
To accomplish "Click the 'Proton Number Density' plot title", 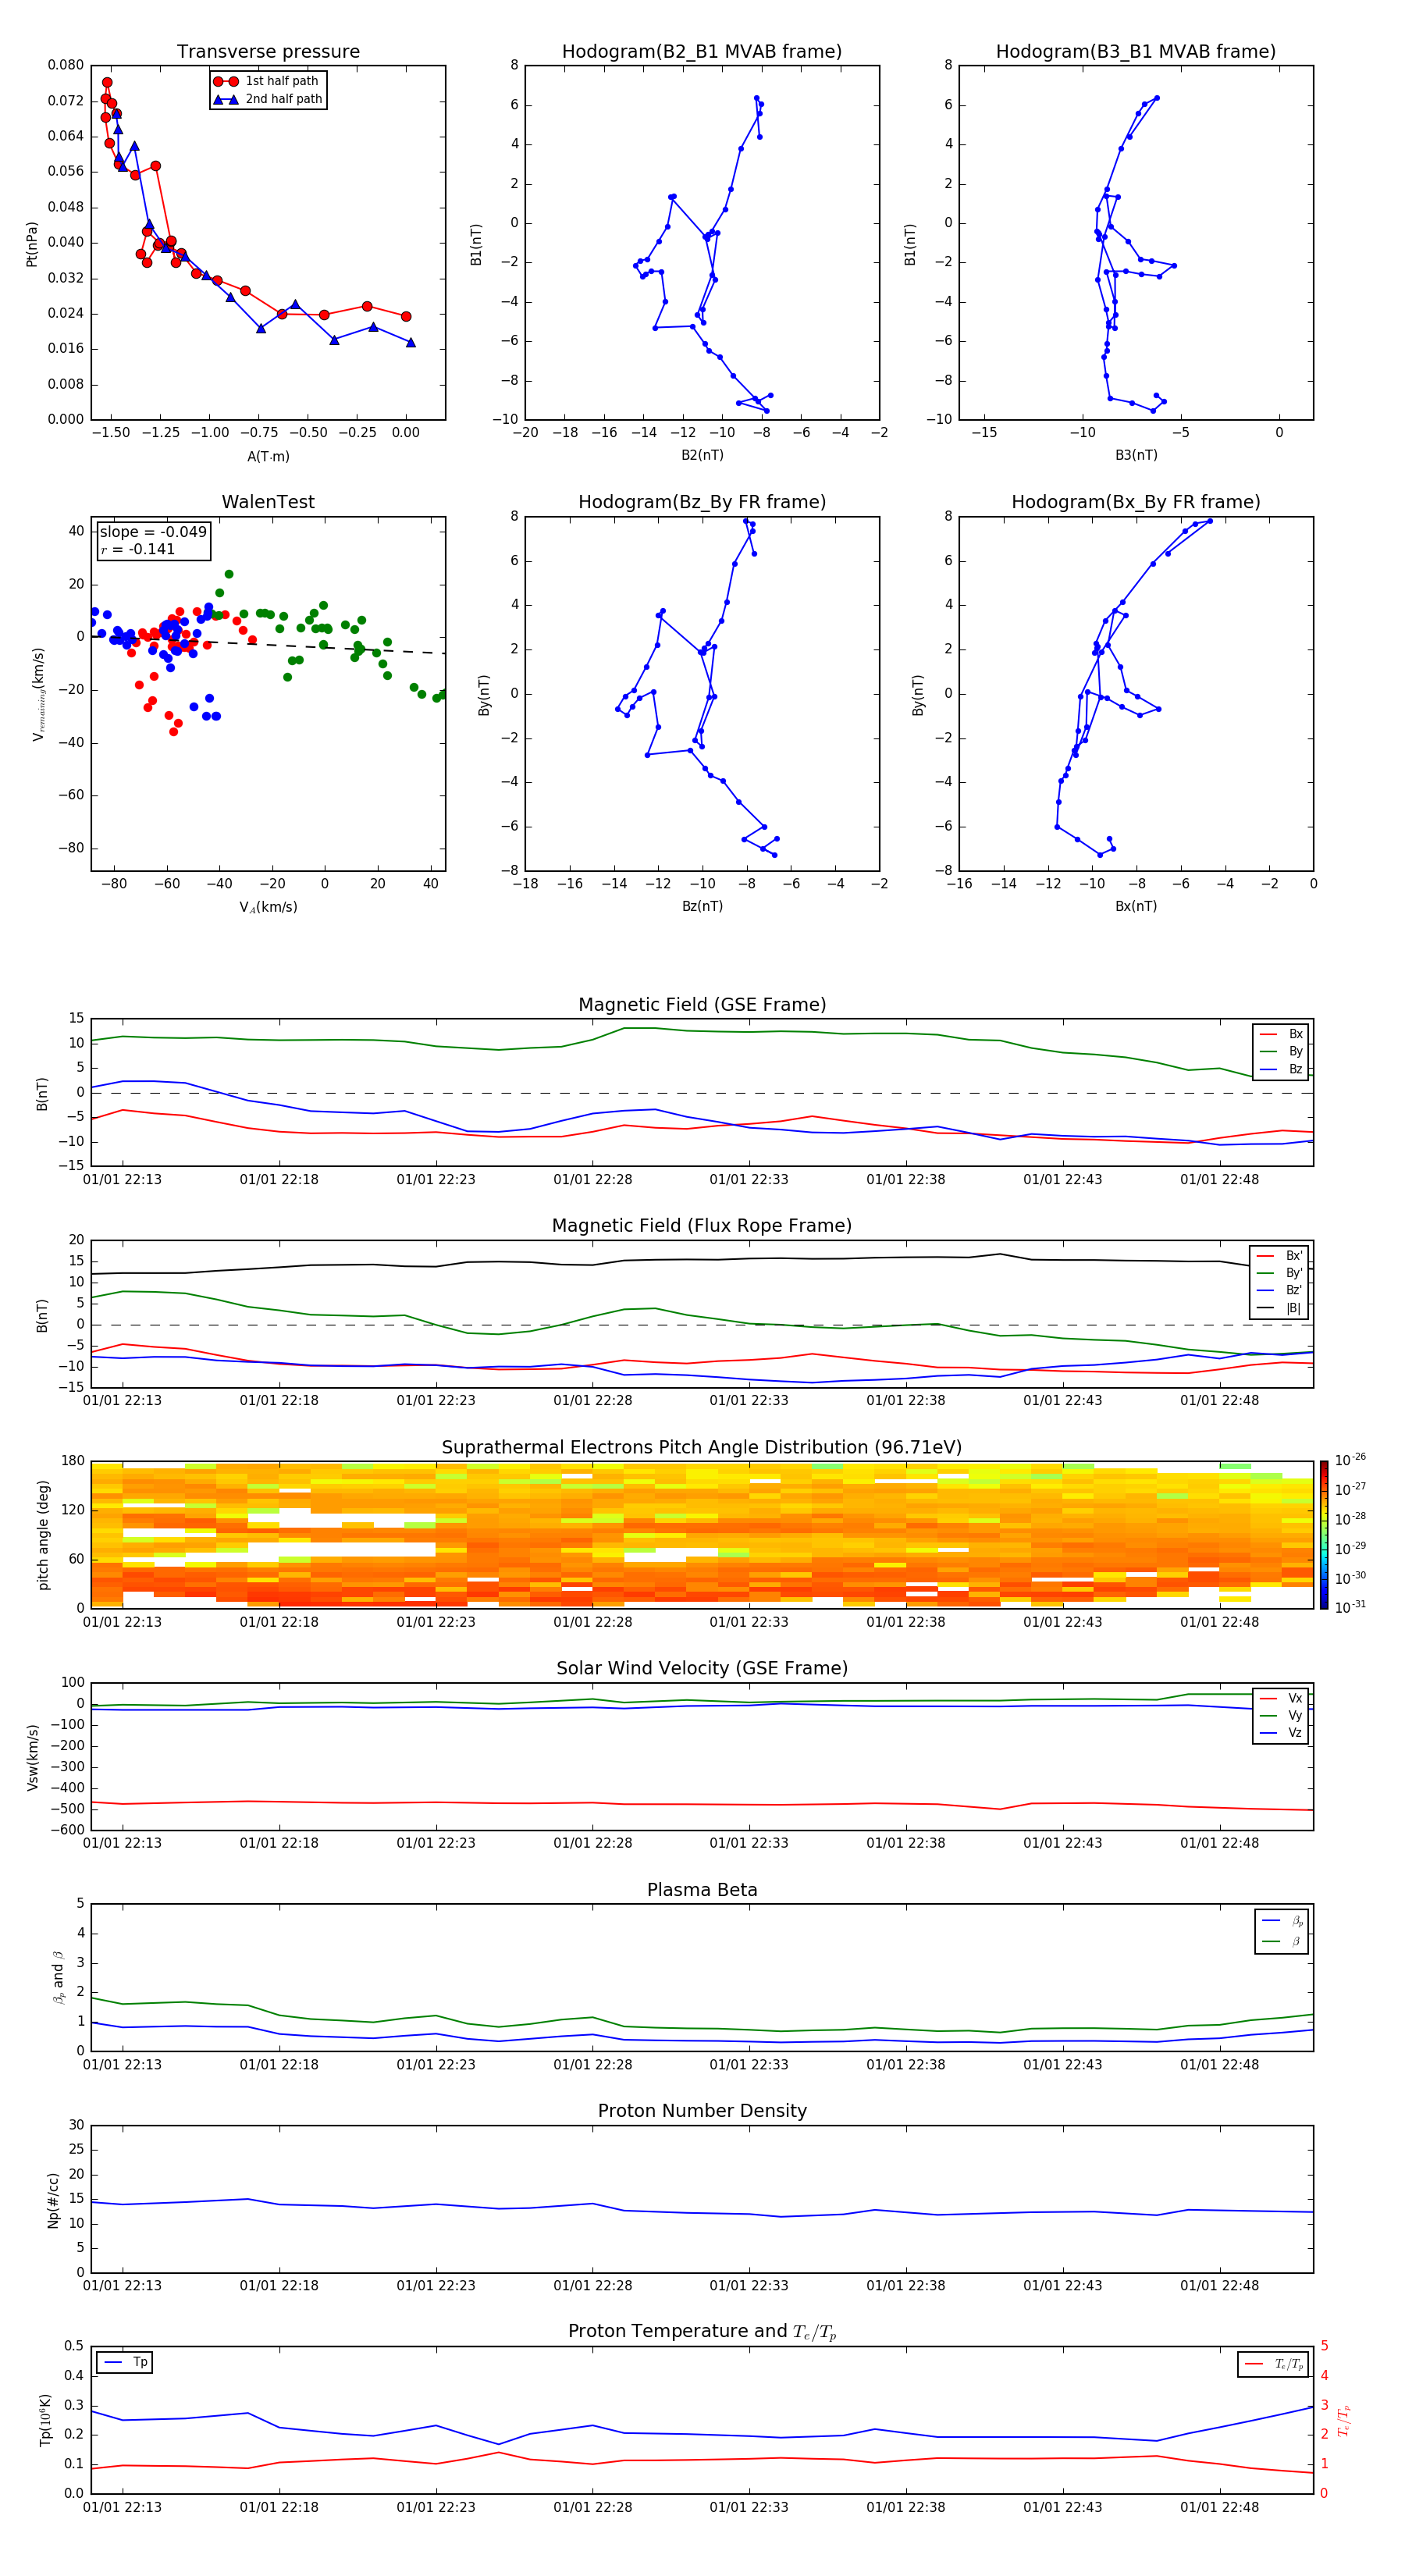I will (702, 2111).
